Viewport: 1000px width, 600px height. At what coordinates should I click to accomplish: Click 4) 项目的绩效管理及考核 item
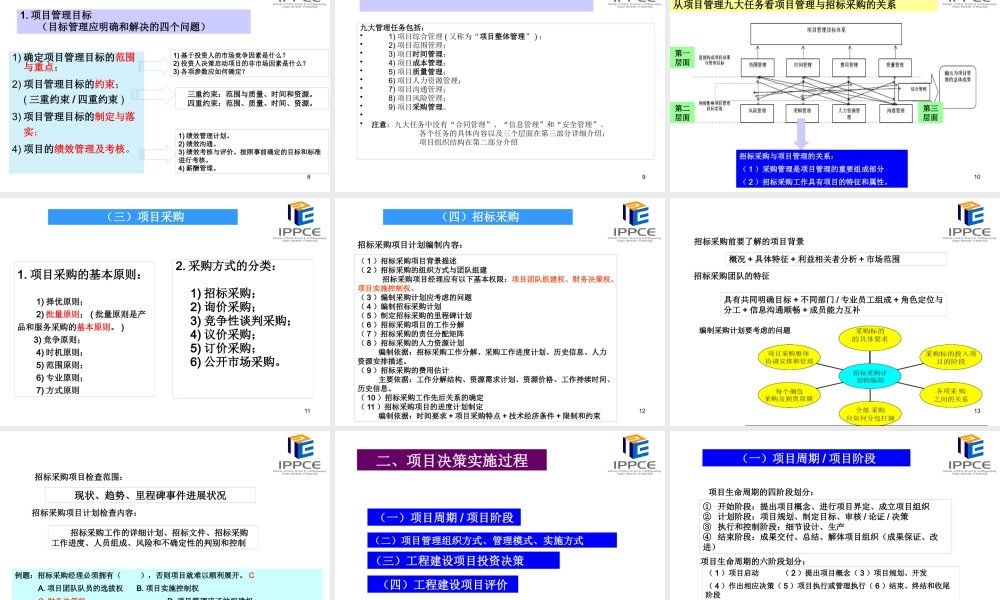(71, 149)
